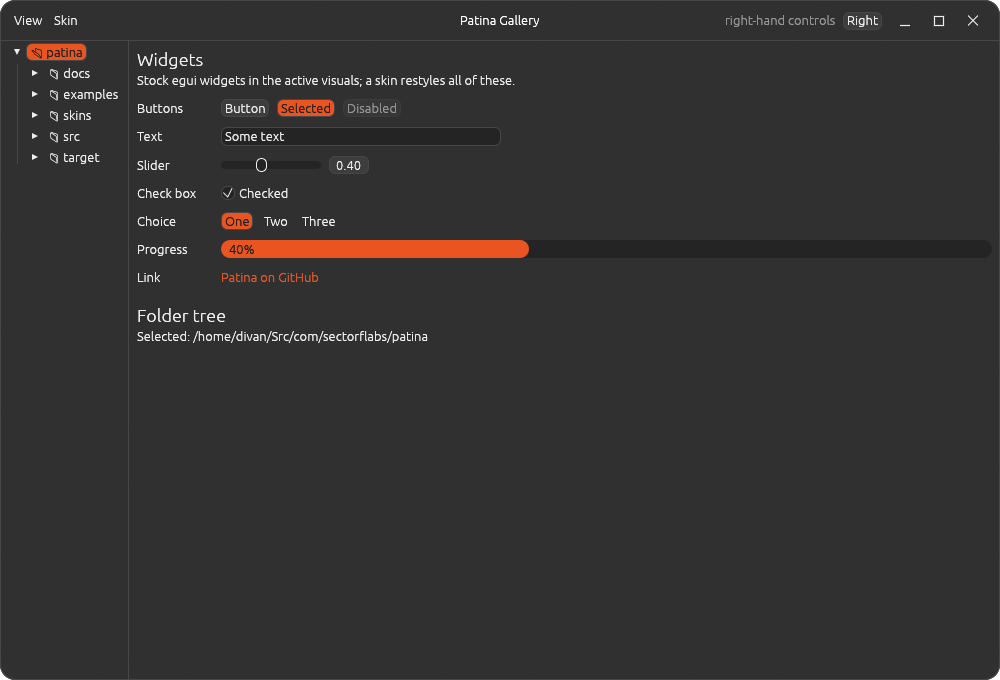Click the Patina Gallery title
Viewport: 1000px width, 680px height.
coord(500,20)
